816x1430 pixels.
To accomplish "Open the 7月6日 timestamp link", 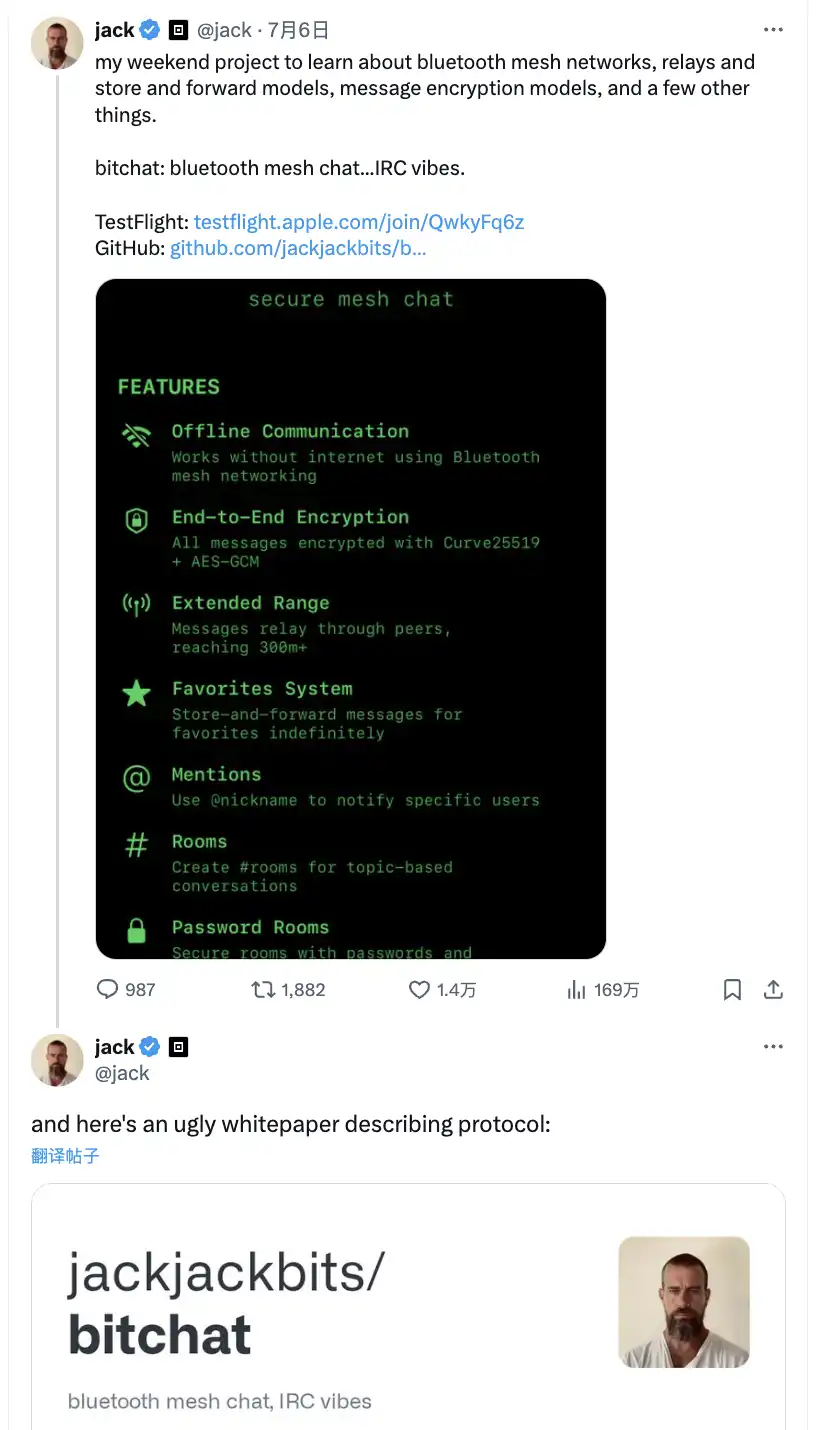I will tap(294, 29).
